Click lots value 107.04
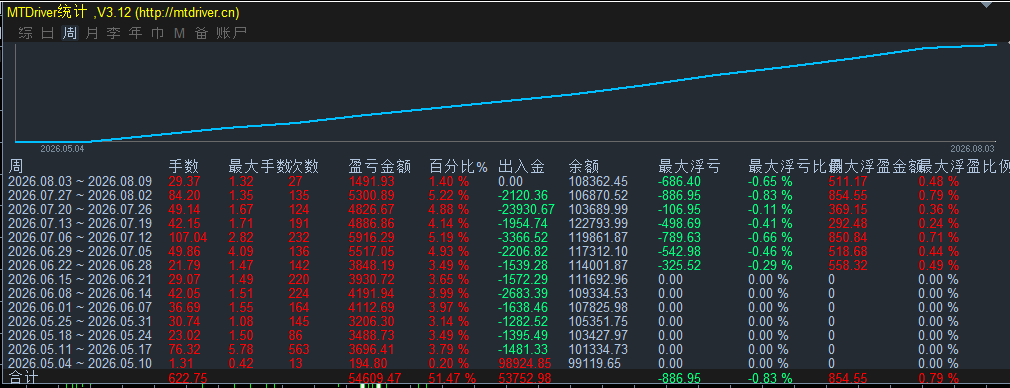 click(187, 237)
